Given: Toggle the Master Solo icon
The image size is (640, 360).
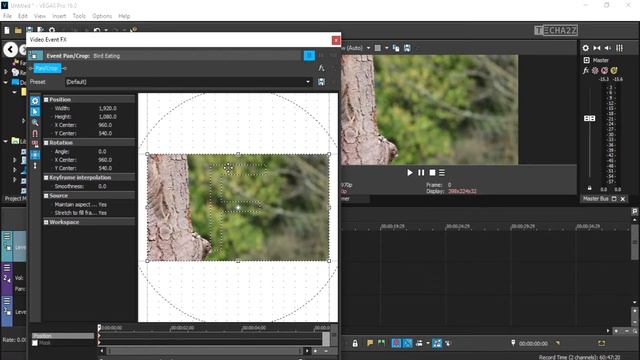Looking at the screenshot, I should (x=614, y=71).
